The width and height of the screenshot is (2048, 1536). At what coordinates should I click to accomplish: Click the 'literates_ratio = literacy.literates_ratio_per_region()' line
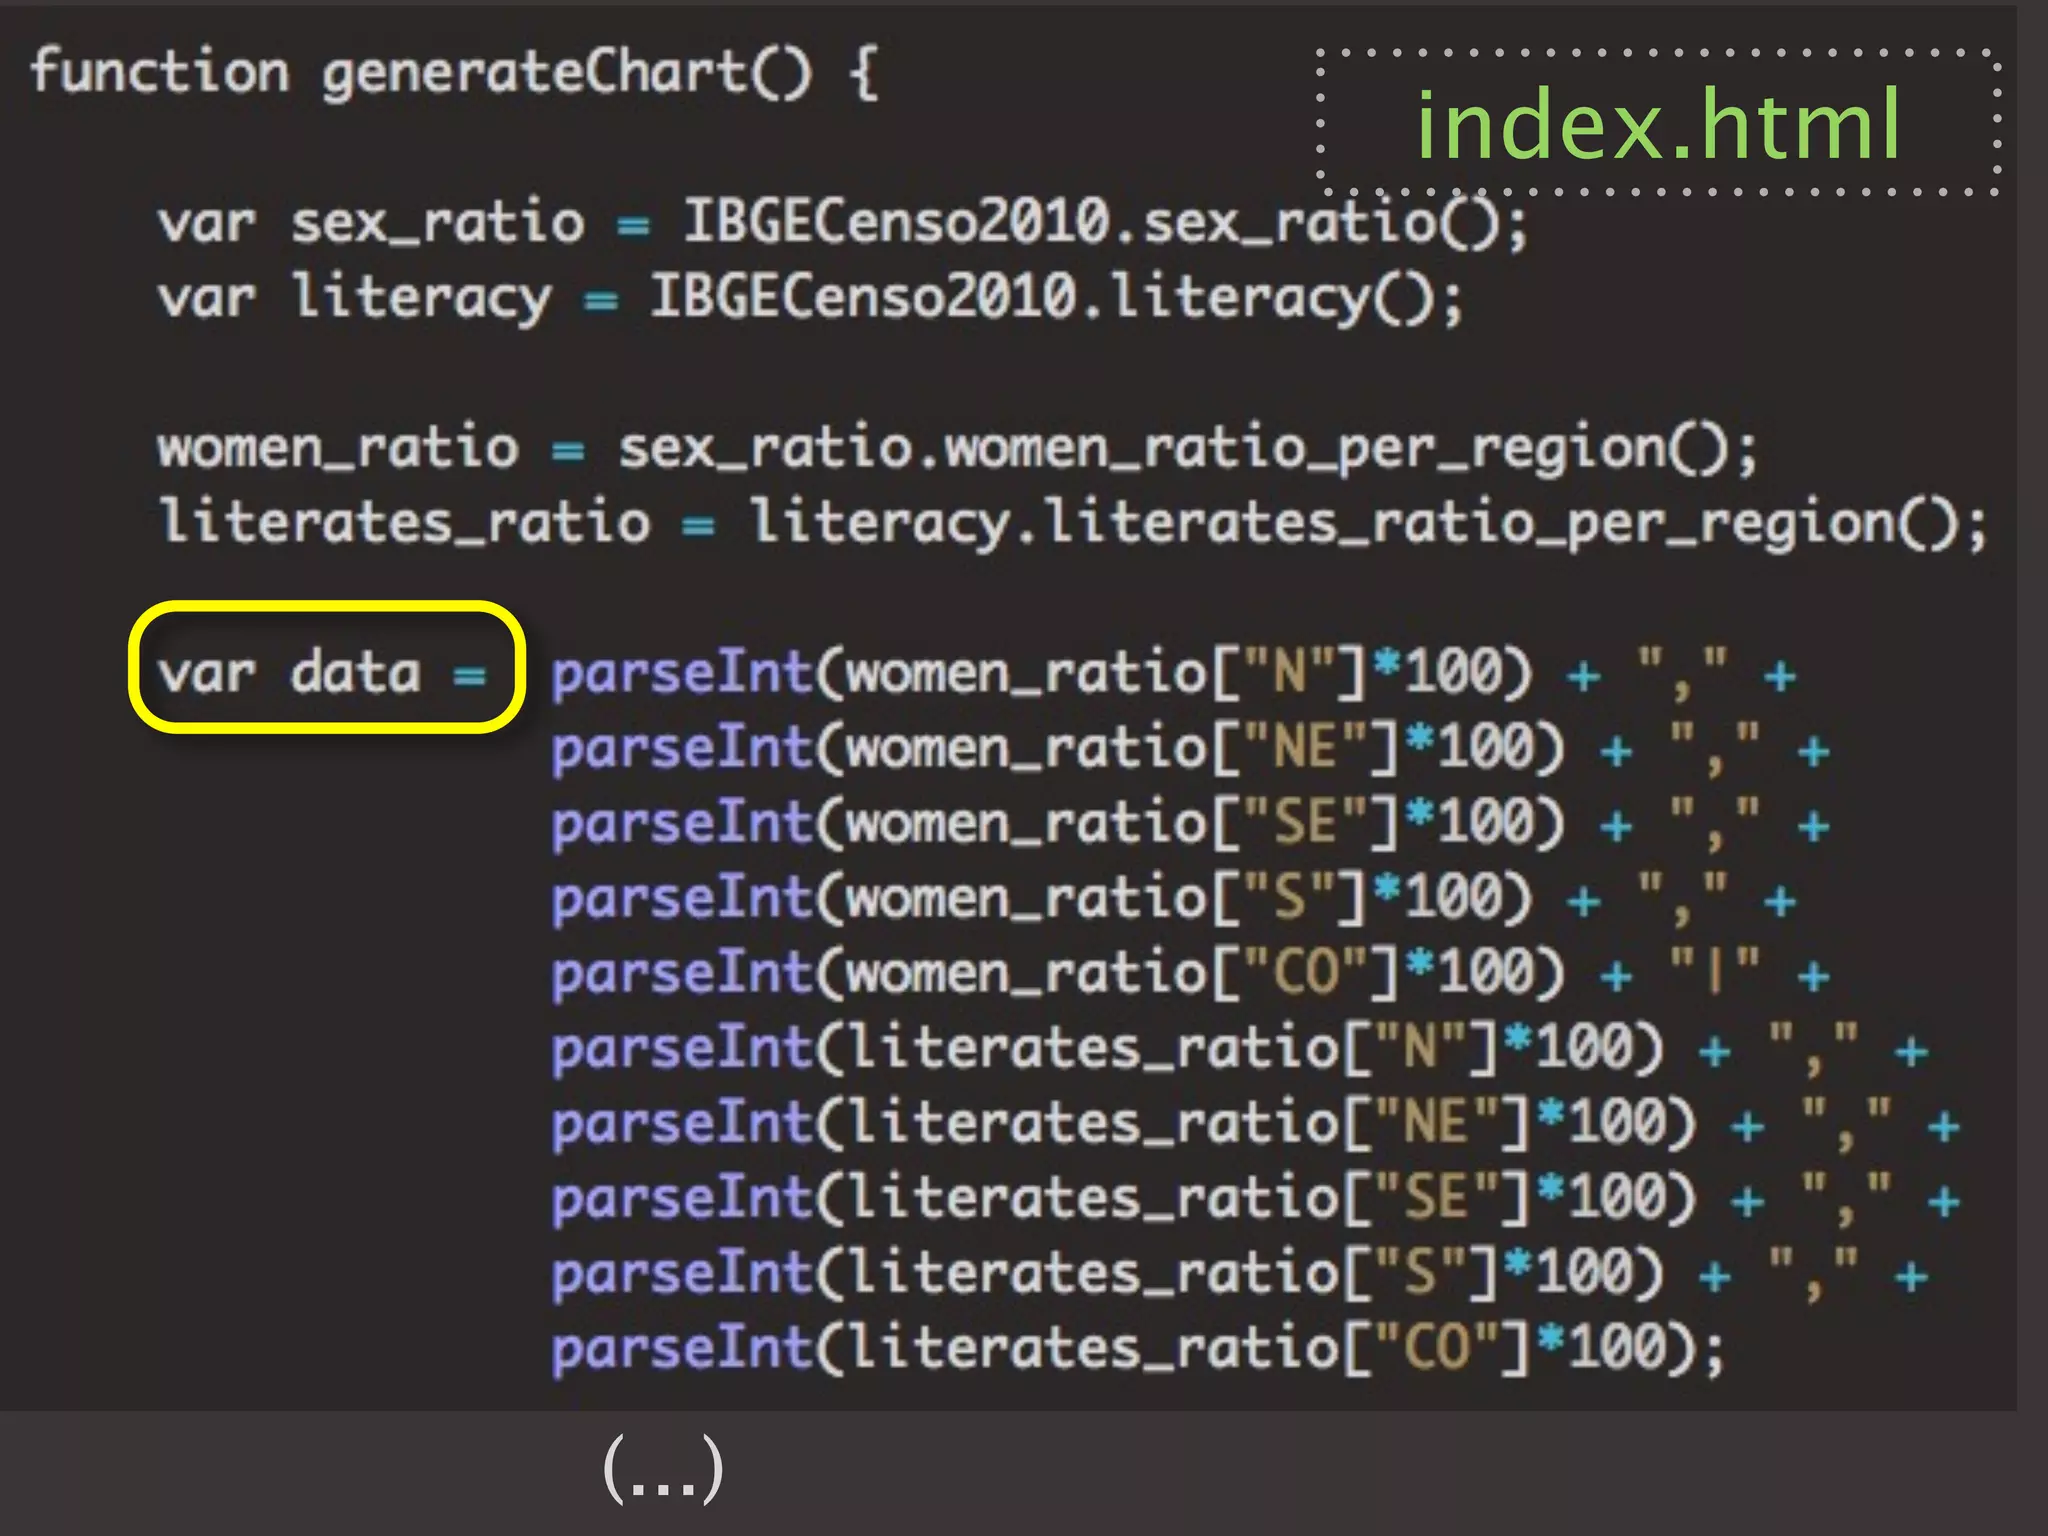tap(1074, 523)
